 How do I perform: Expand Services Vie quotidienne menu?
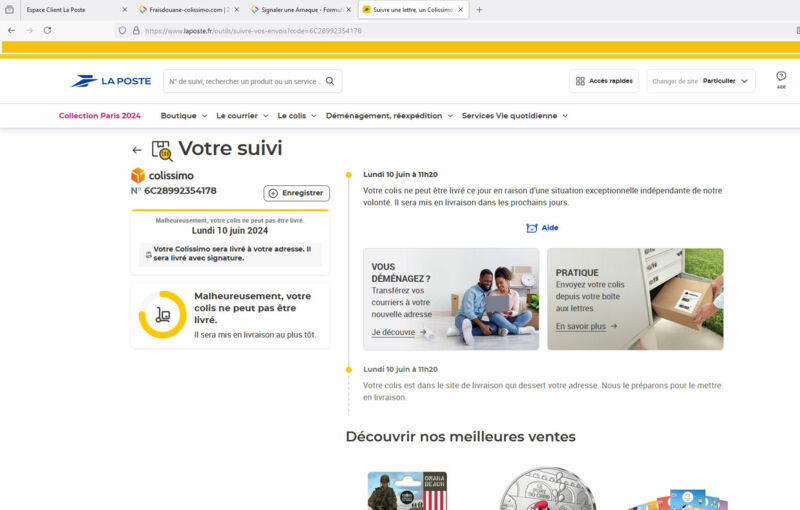pyautogui.click(x=515, y=116)
